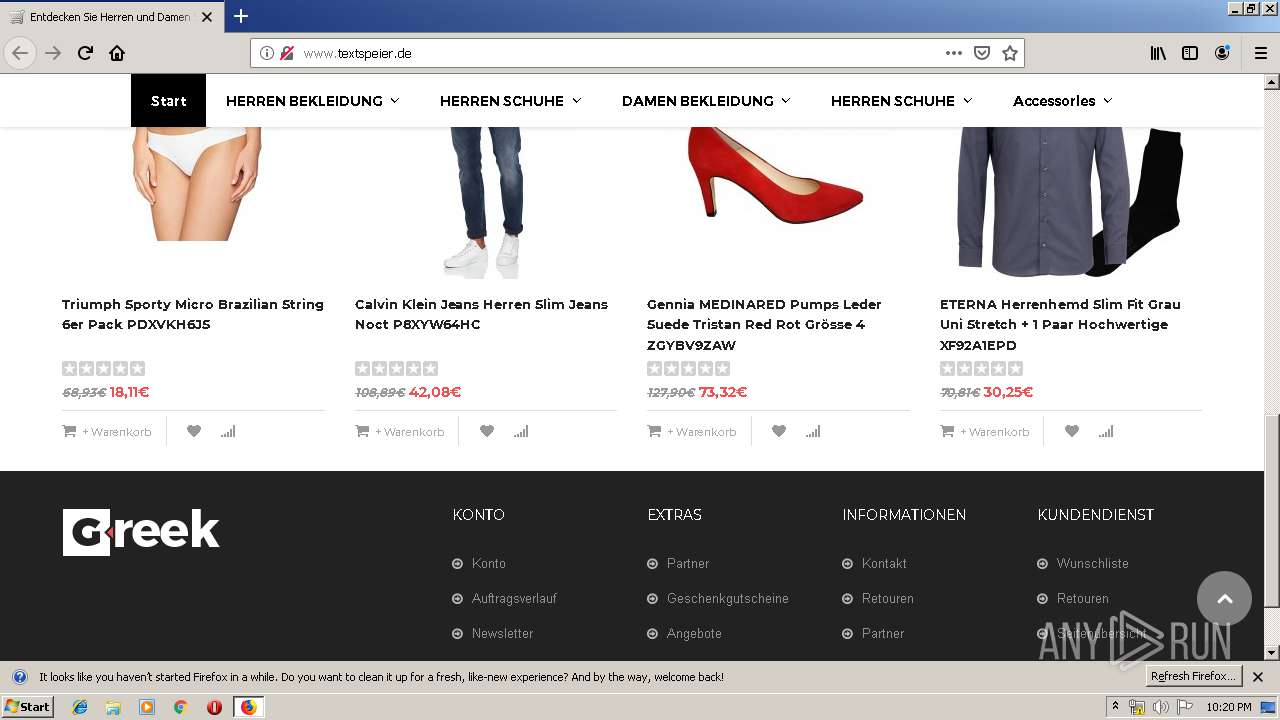Compare Calvin Klein Jeans Herren Slim
The width and height of the screenshot is (1280, 720).
pyautogui.click(x=521, y=431)
